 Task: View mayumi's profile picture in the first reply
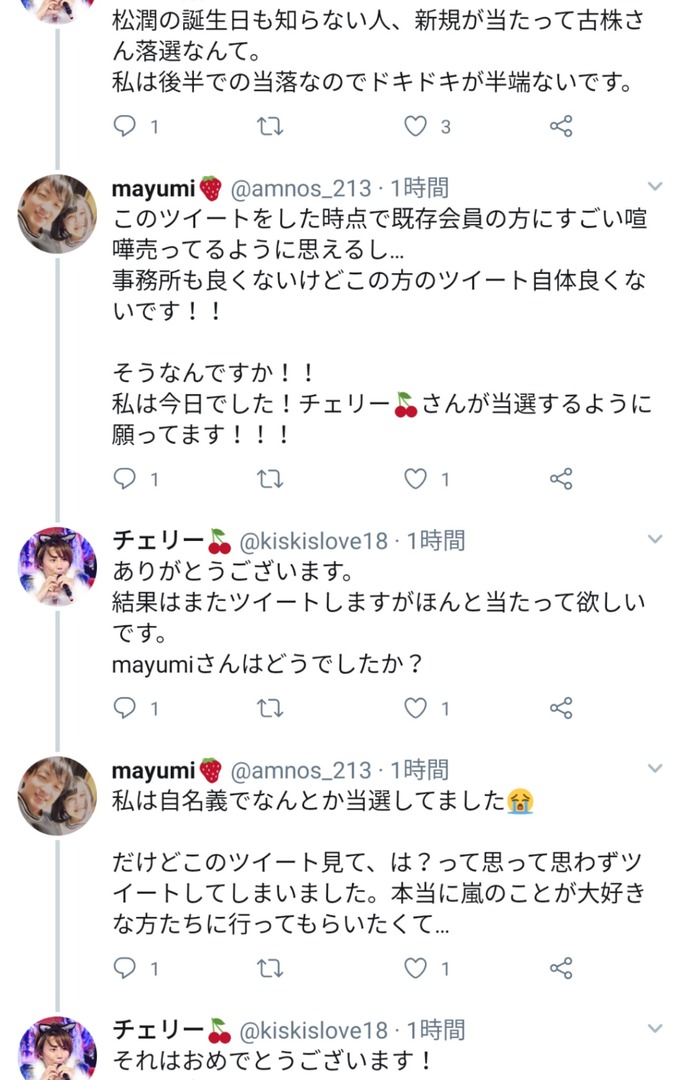[57, 214]
